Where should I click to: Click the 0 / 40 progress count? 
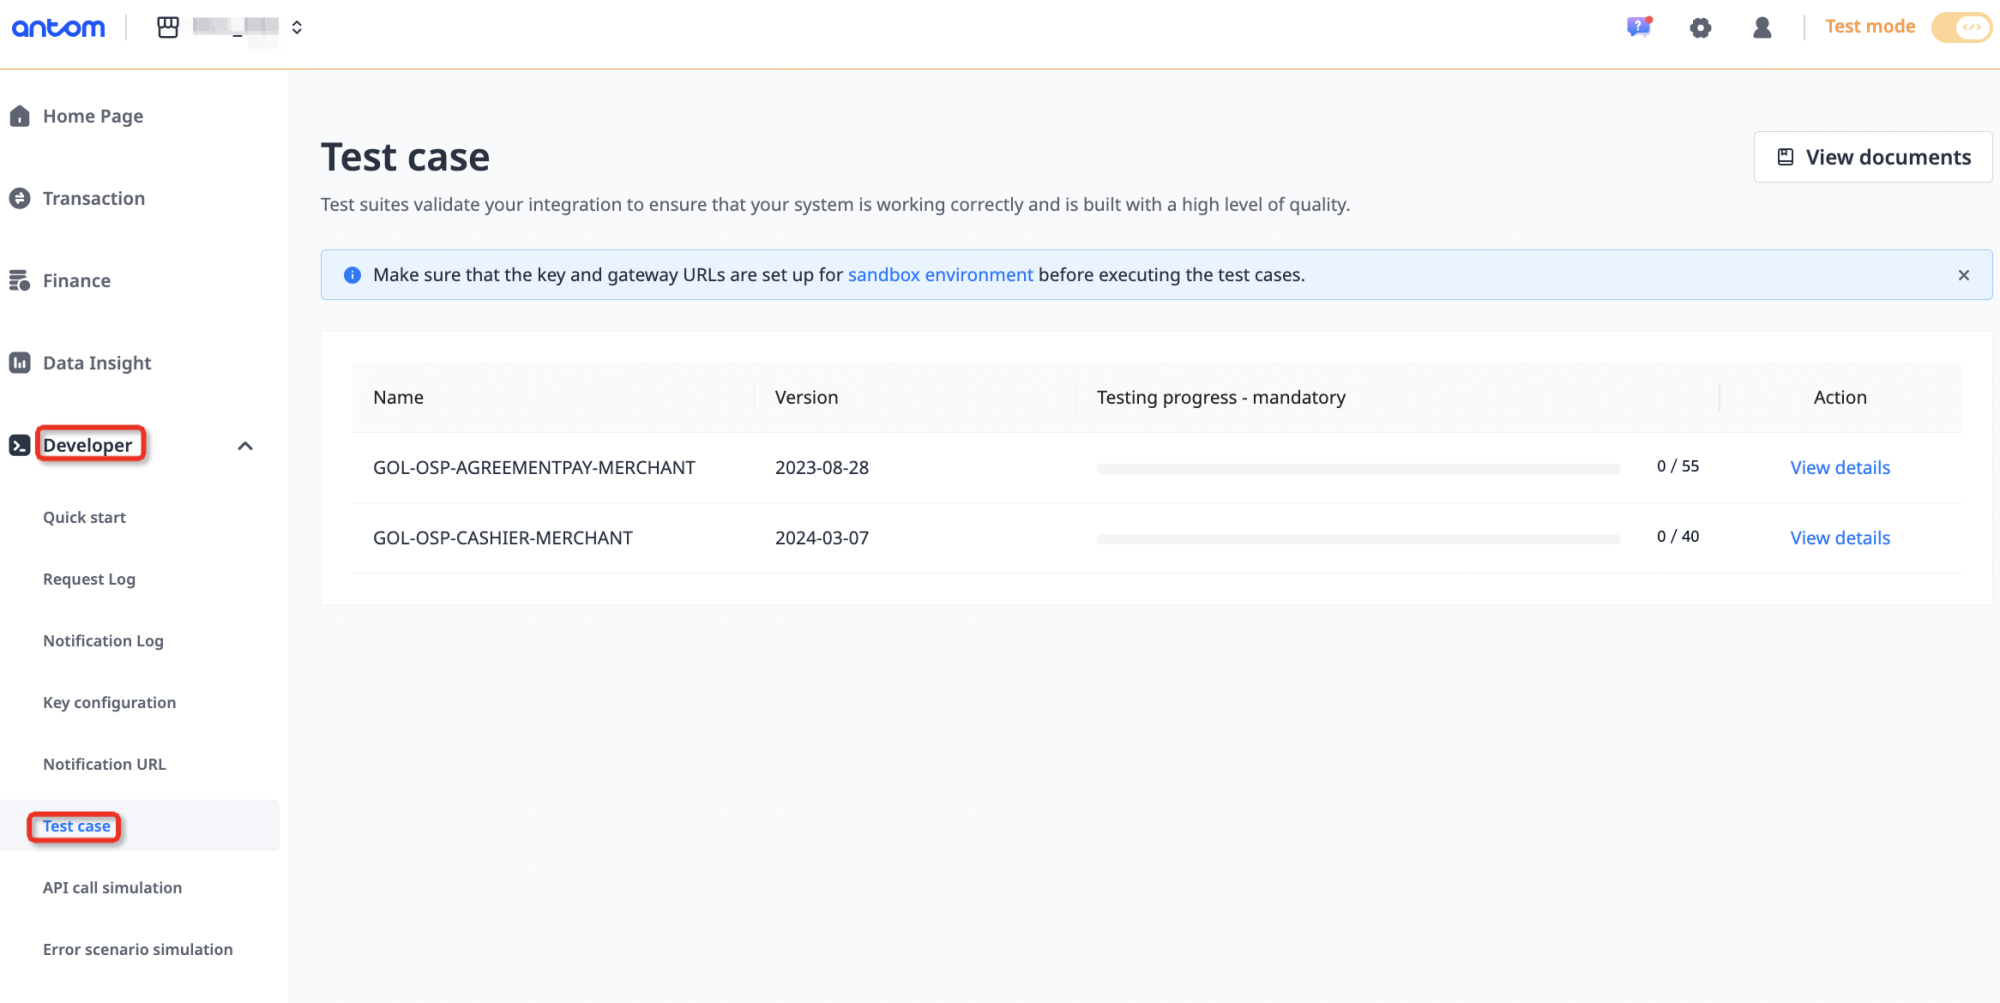click(x=1677, y=537)
